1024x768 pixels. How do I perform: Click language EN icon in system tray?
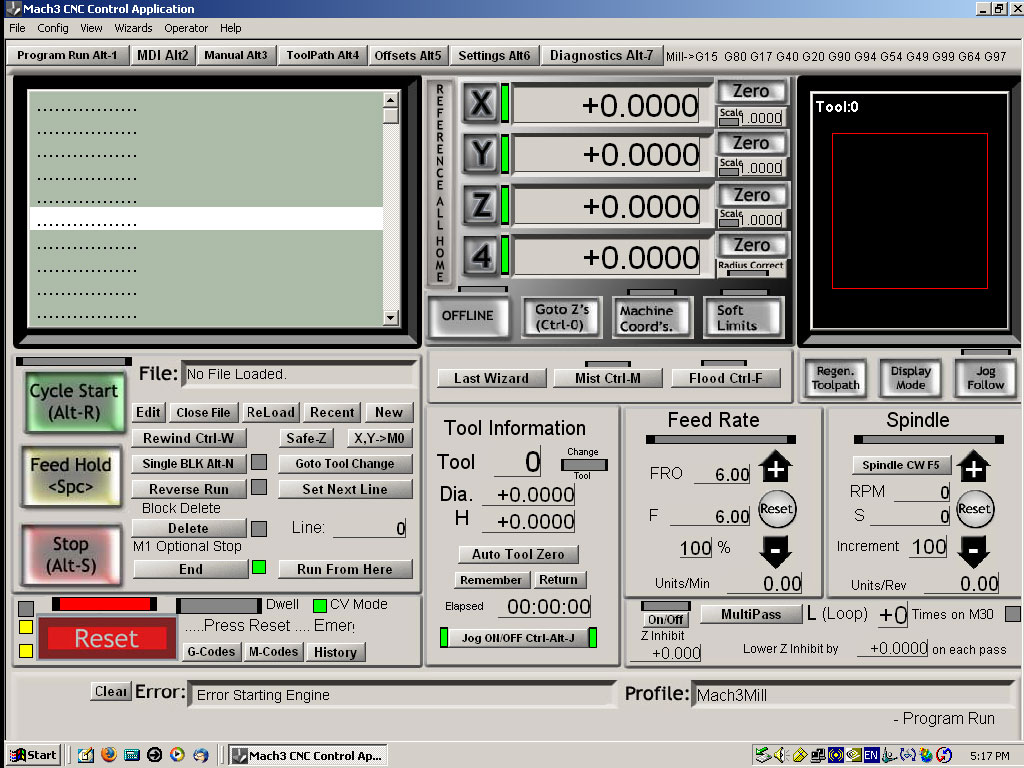pos(871,756)
